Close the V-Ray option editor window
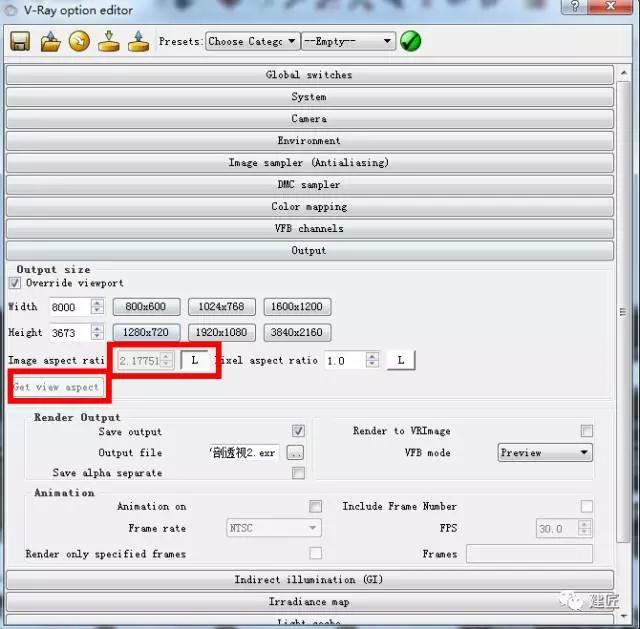Viewport: 640px width, 629px height. coord(611,7)
